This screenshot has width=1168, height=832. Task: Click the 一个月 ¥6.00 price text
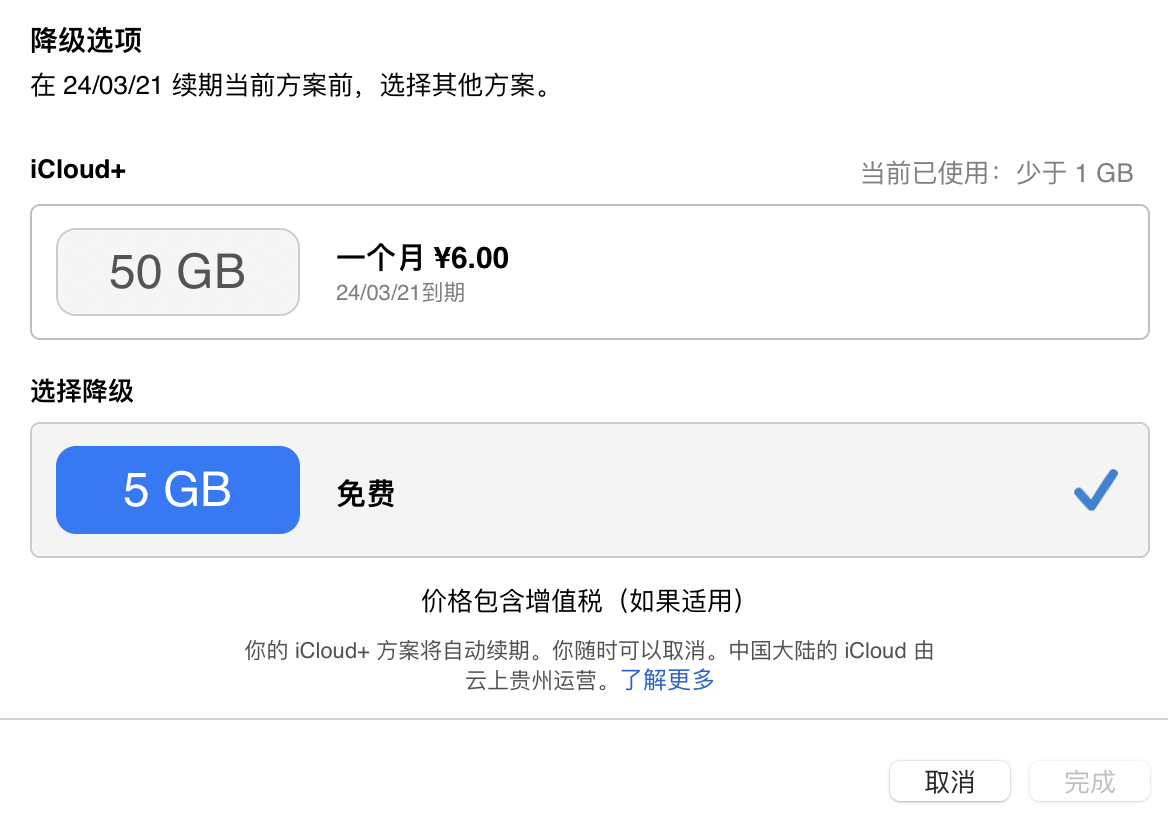[x=423, y=258]
